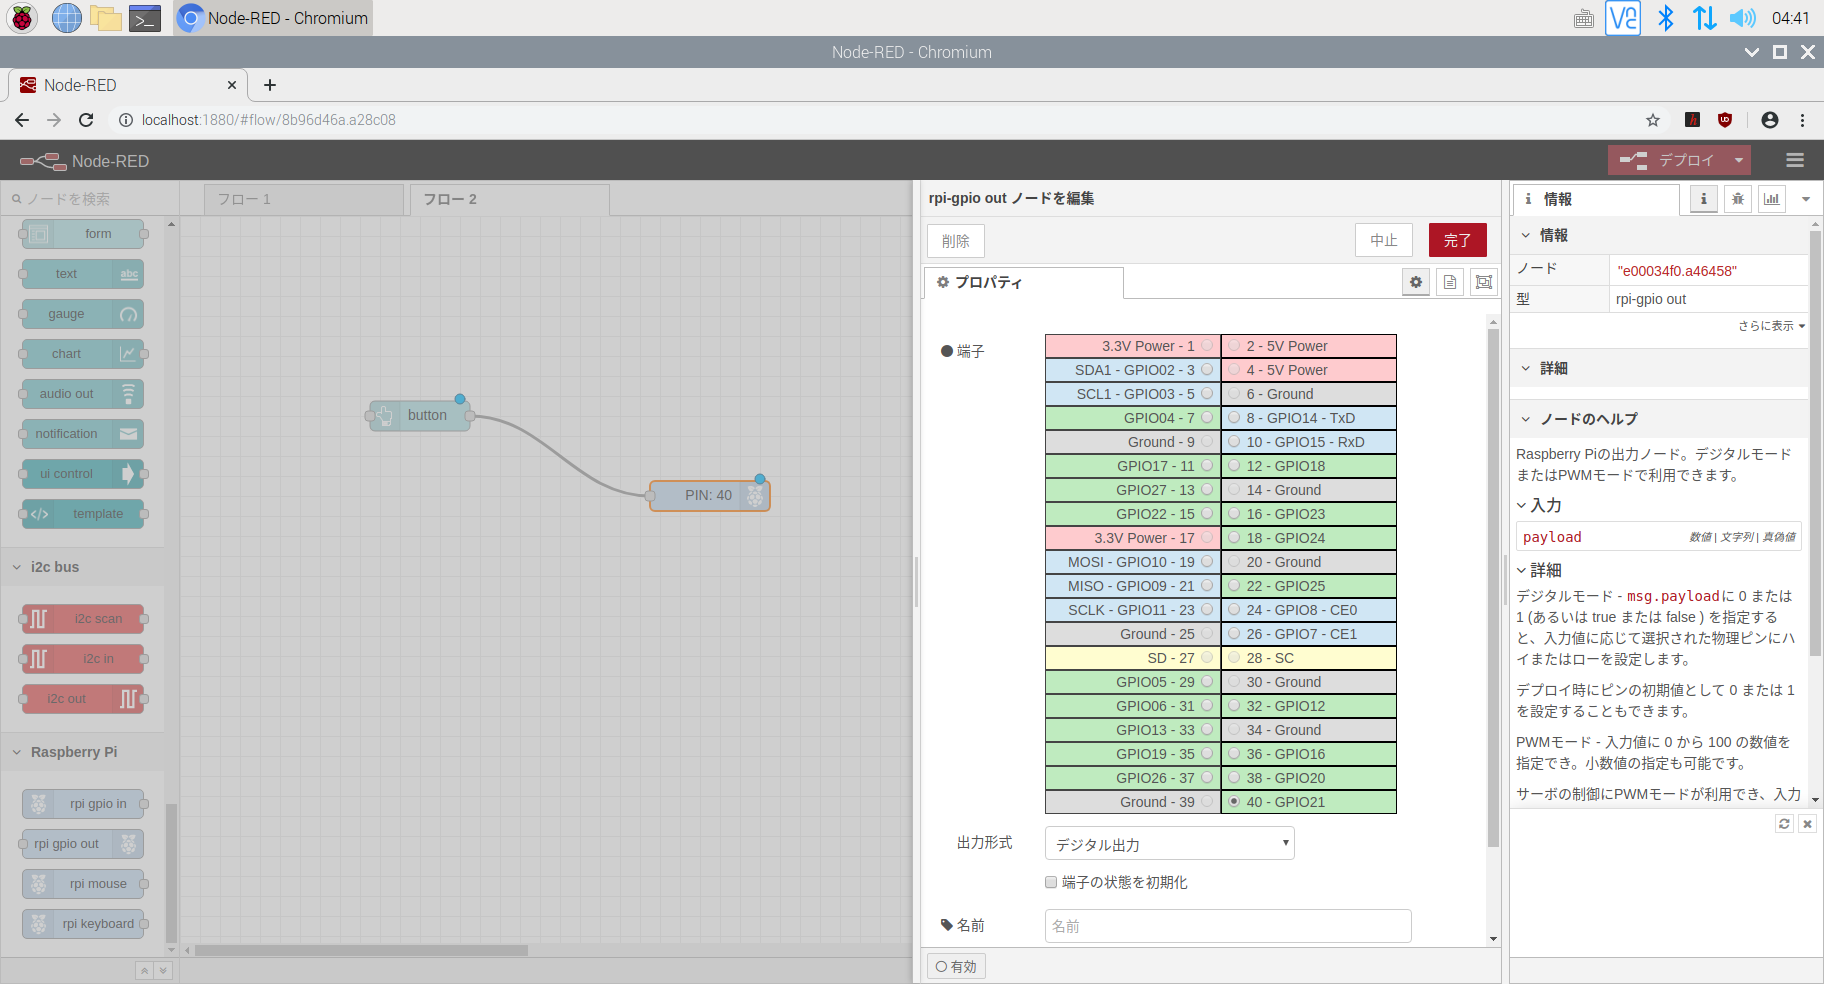Open node description document icon

pyautogui.click(x=1450, y=282)
